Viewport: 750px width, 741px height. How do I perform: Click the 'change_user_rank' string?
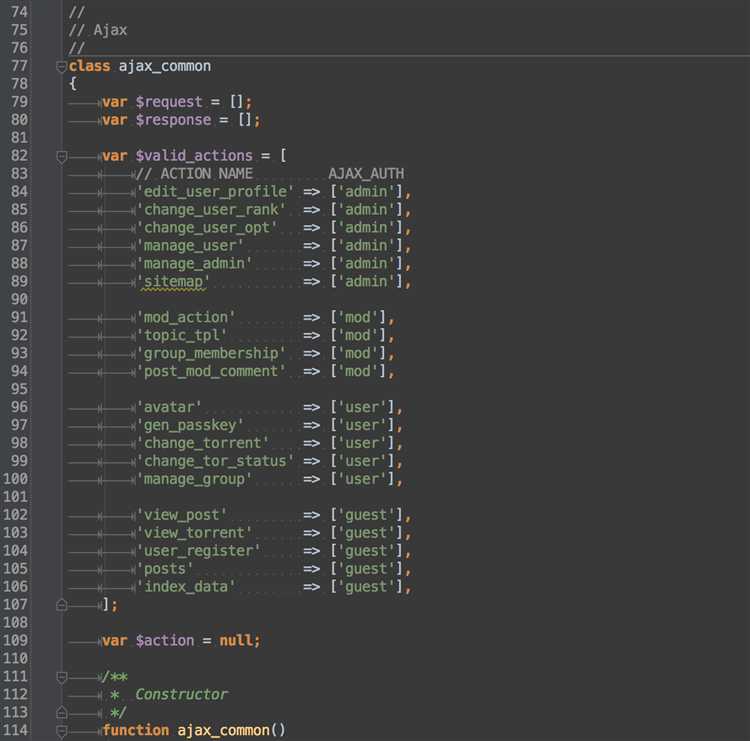point(211,210)
